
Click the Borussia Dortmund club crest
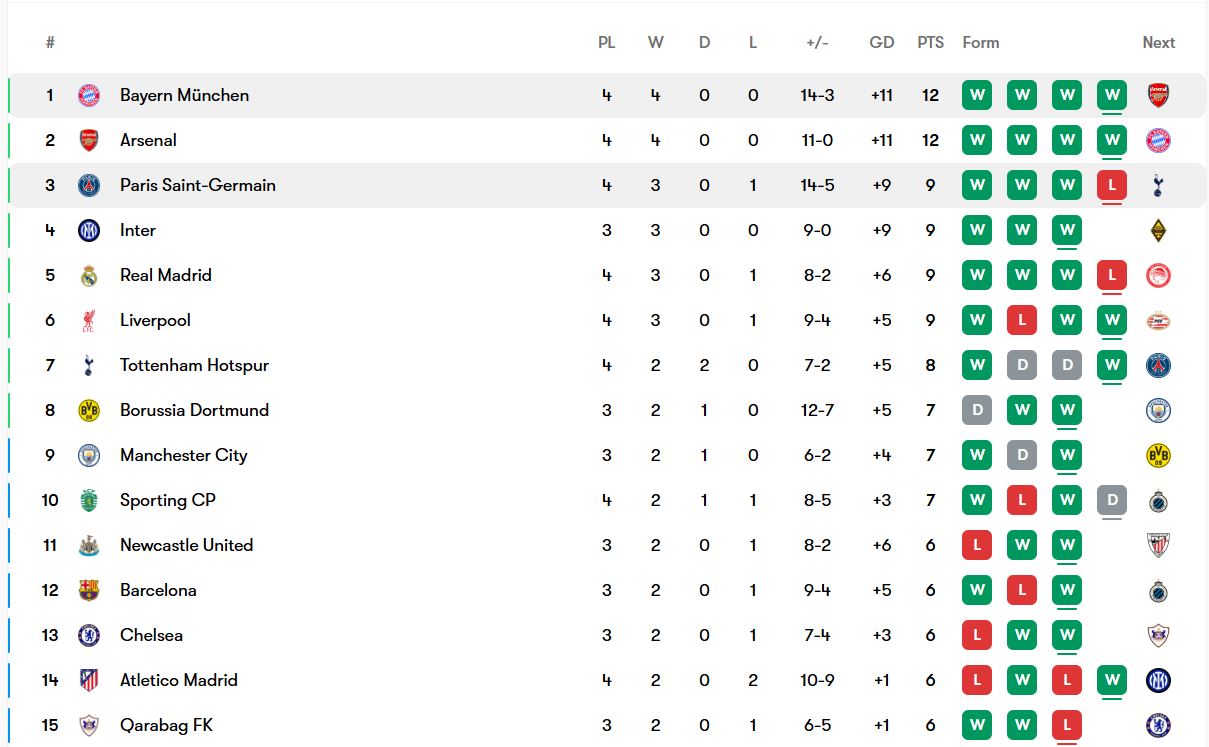89,411
